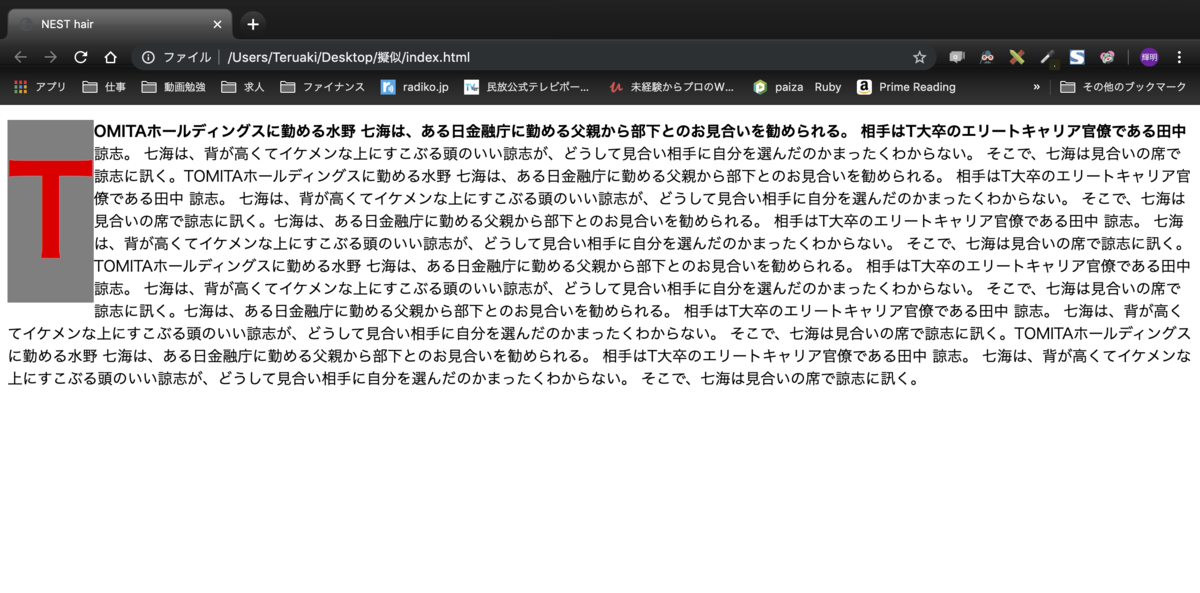Activate the eyedropper color picker extension

[x=1047, y=57]
